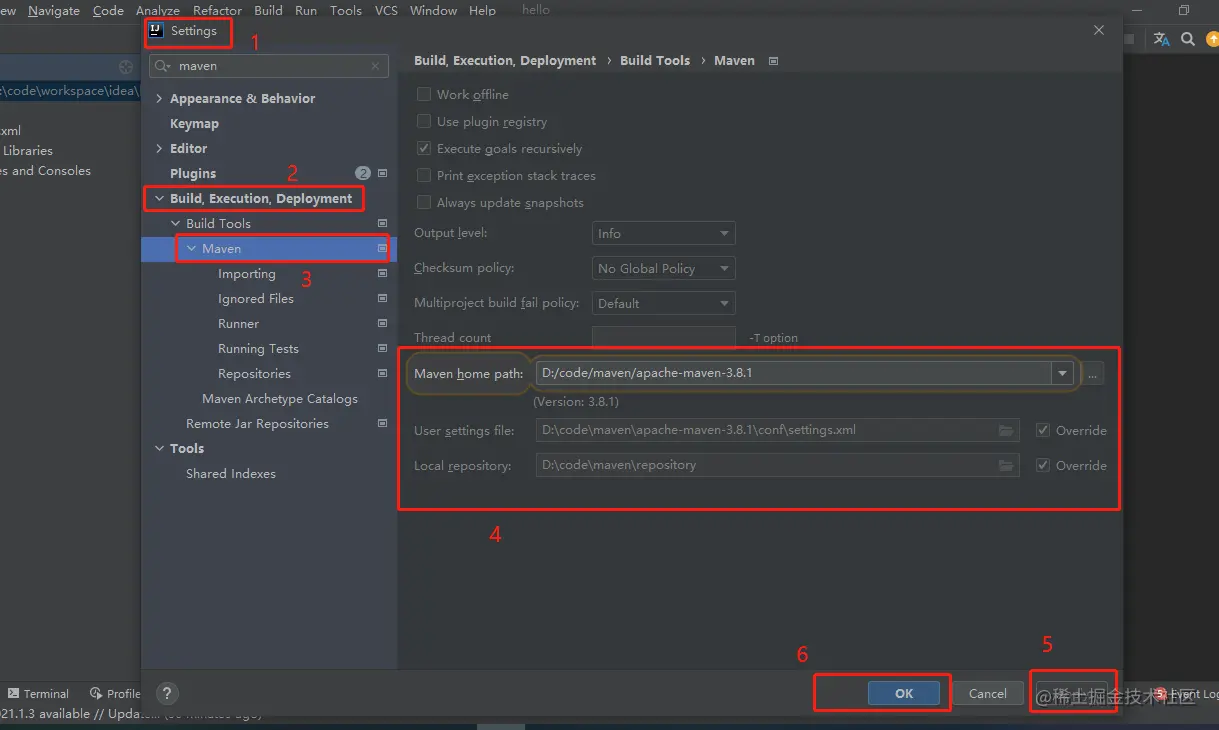1219x730 pixels.
Task: Toggle Override for User settings file
Action: pyautogui.click(x=1043, y=430)
